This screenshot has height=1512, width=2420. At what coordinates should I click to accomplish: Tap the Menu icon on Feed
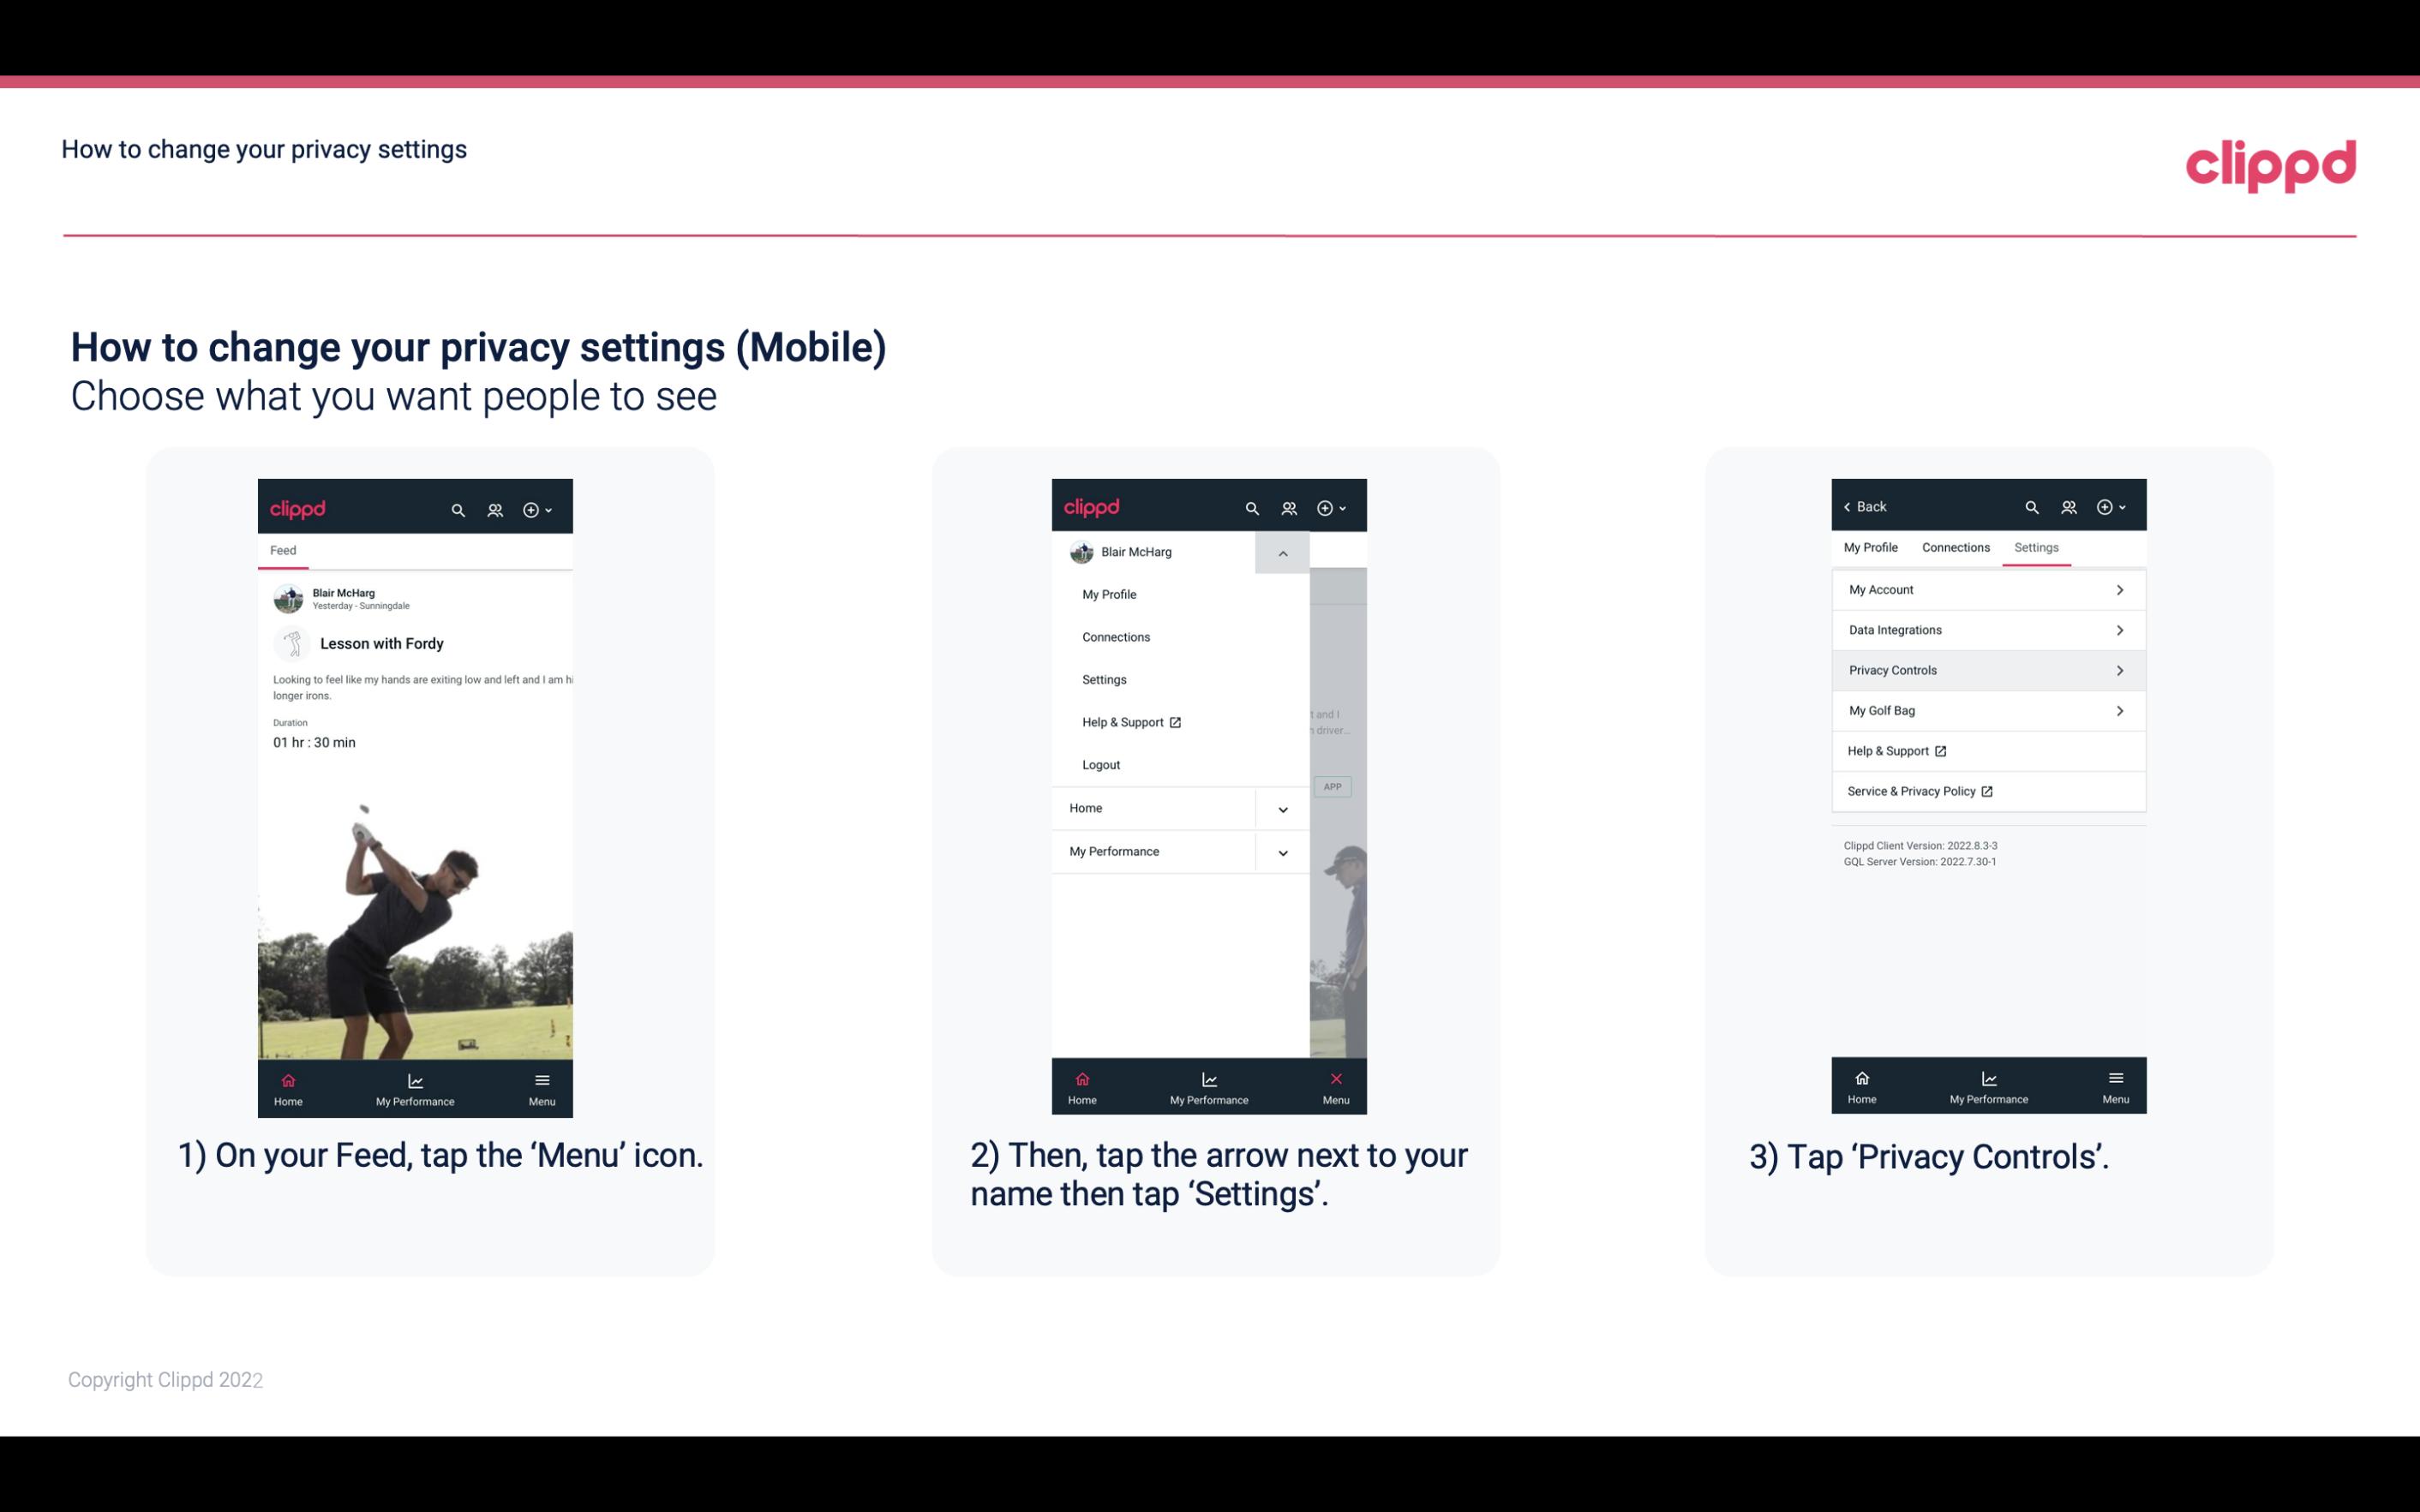542,1085
